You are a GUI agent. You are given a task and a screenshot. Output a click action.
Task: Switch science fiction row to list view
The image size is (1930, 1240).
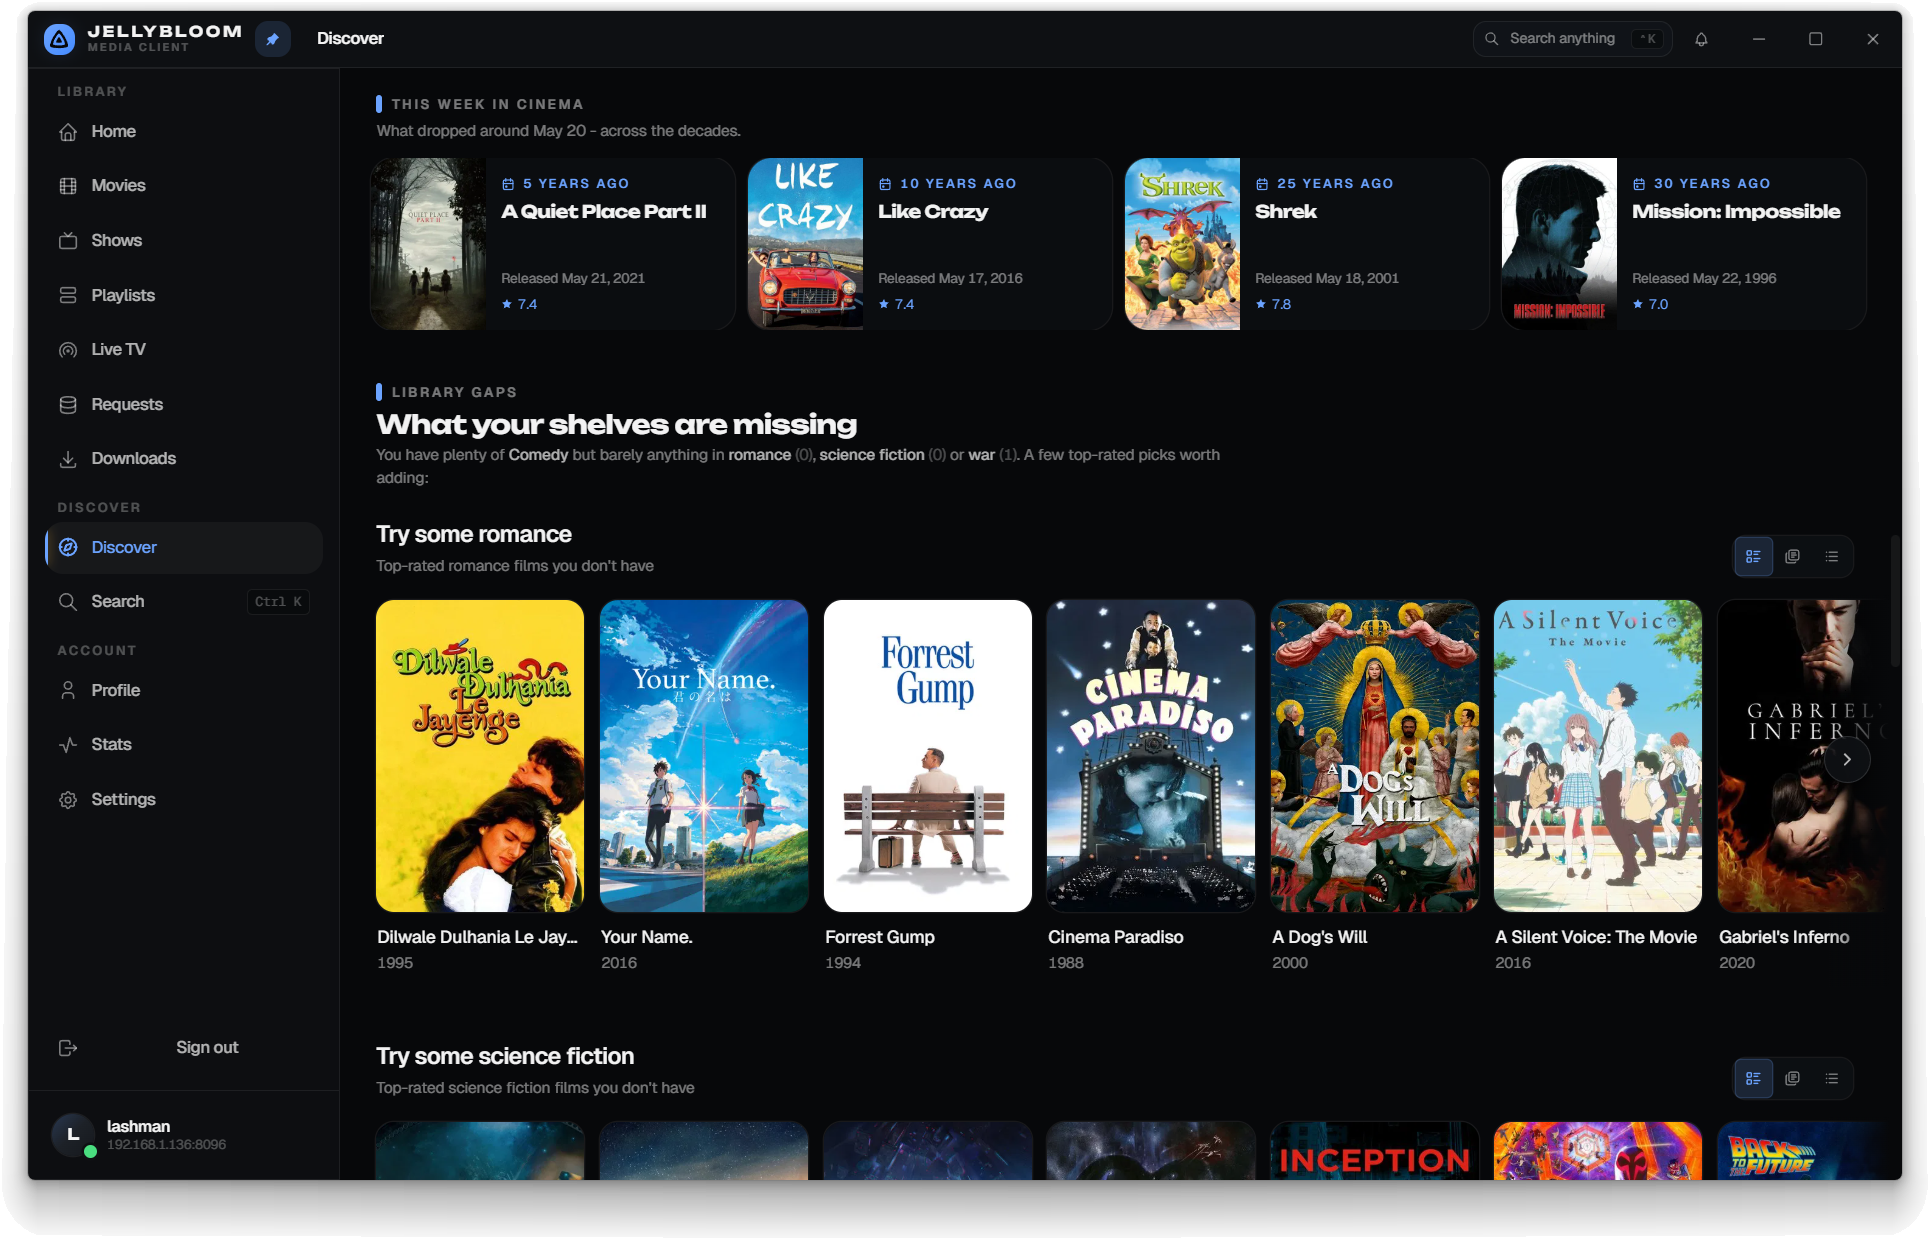1831,1078
